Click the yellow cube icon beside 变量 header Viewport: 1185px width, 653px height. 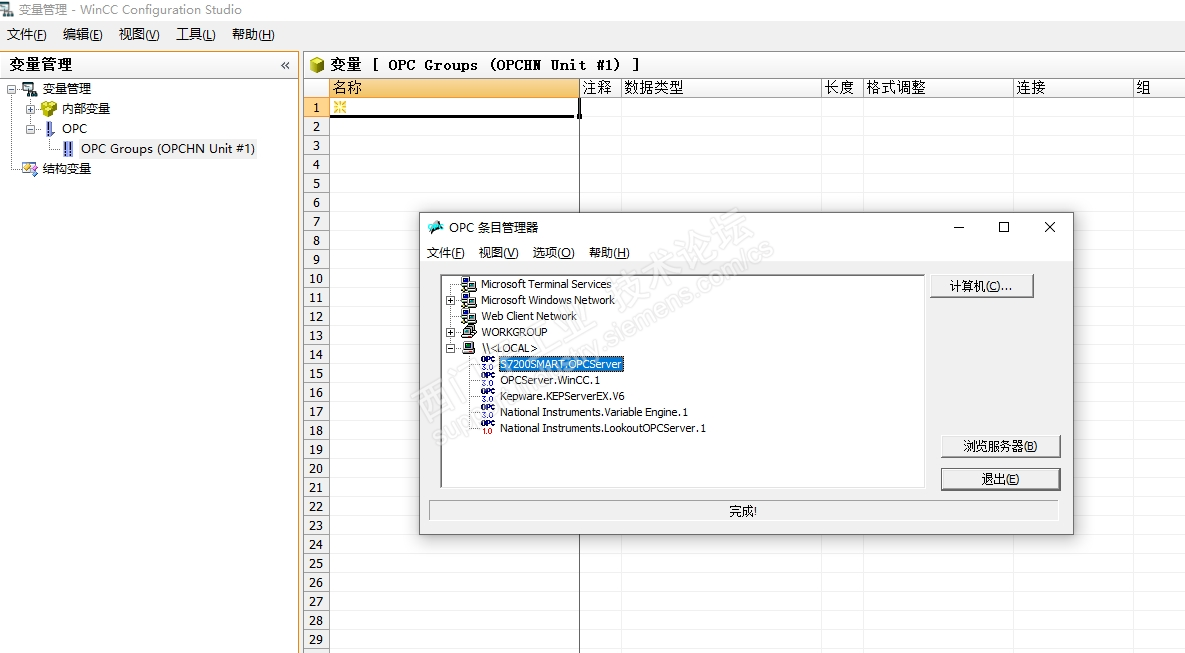(x=317, y=65)
